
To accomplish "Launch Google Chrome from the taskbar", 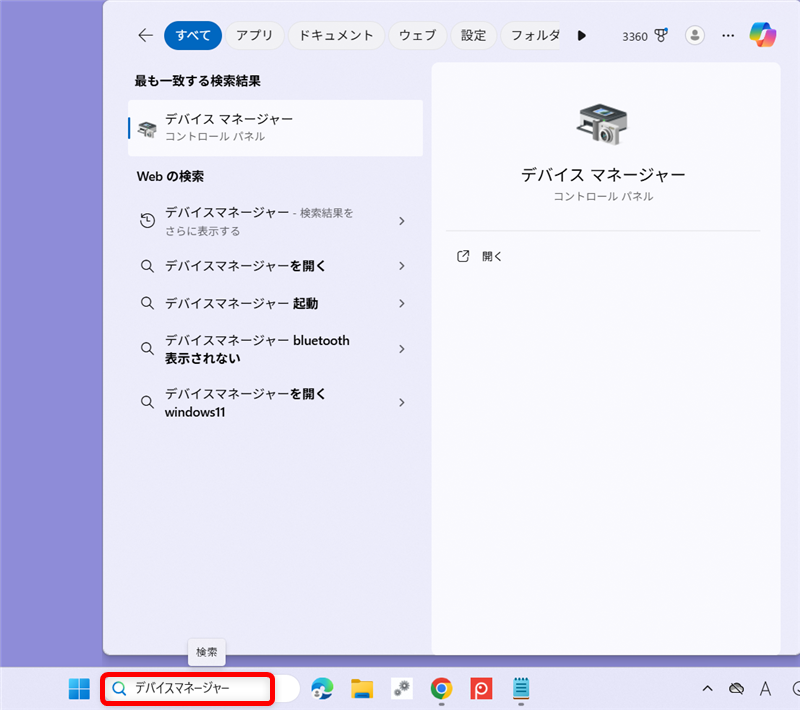I will [x=441, y=689].
